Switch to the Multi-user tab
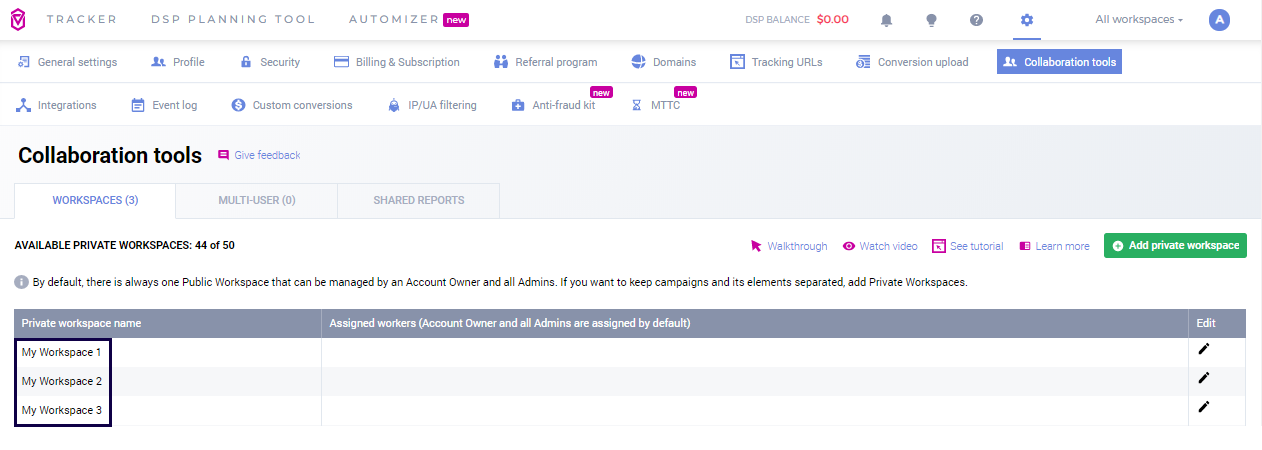Screen dimensions: 1262x450 pyautogui.click(x=257, y=201)
